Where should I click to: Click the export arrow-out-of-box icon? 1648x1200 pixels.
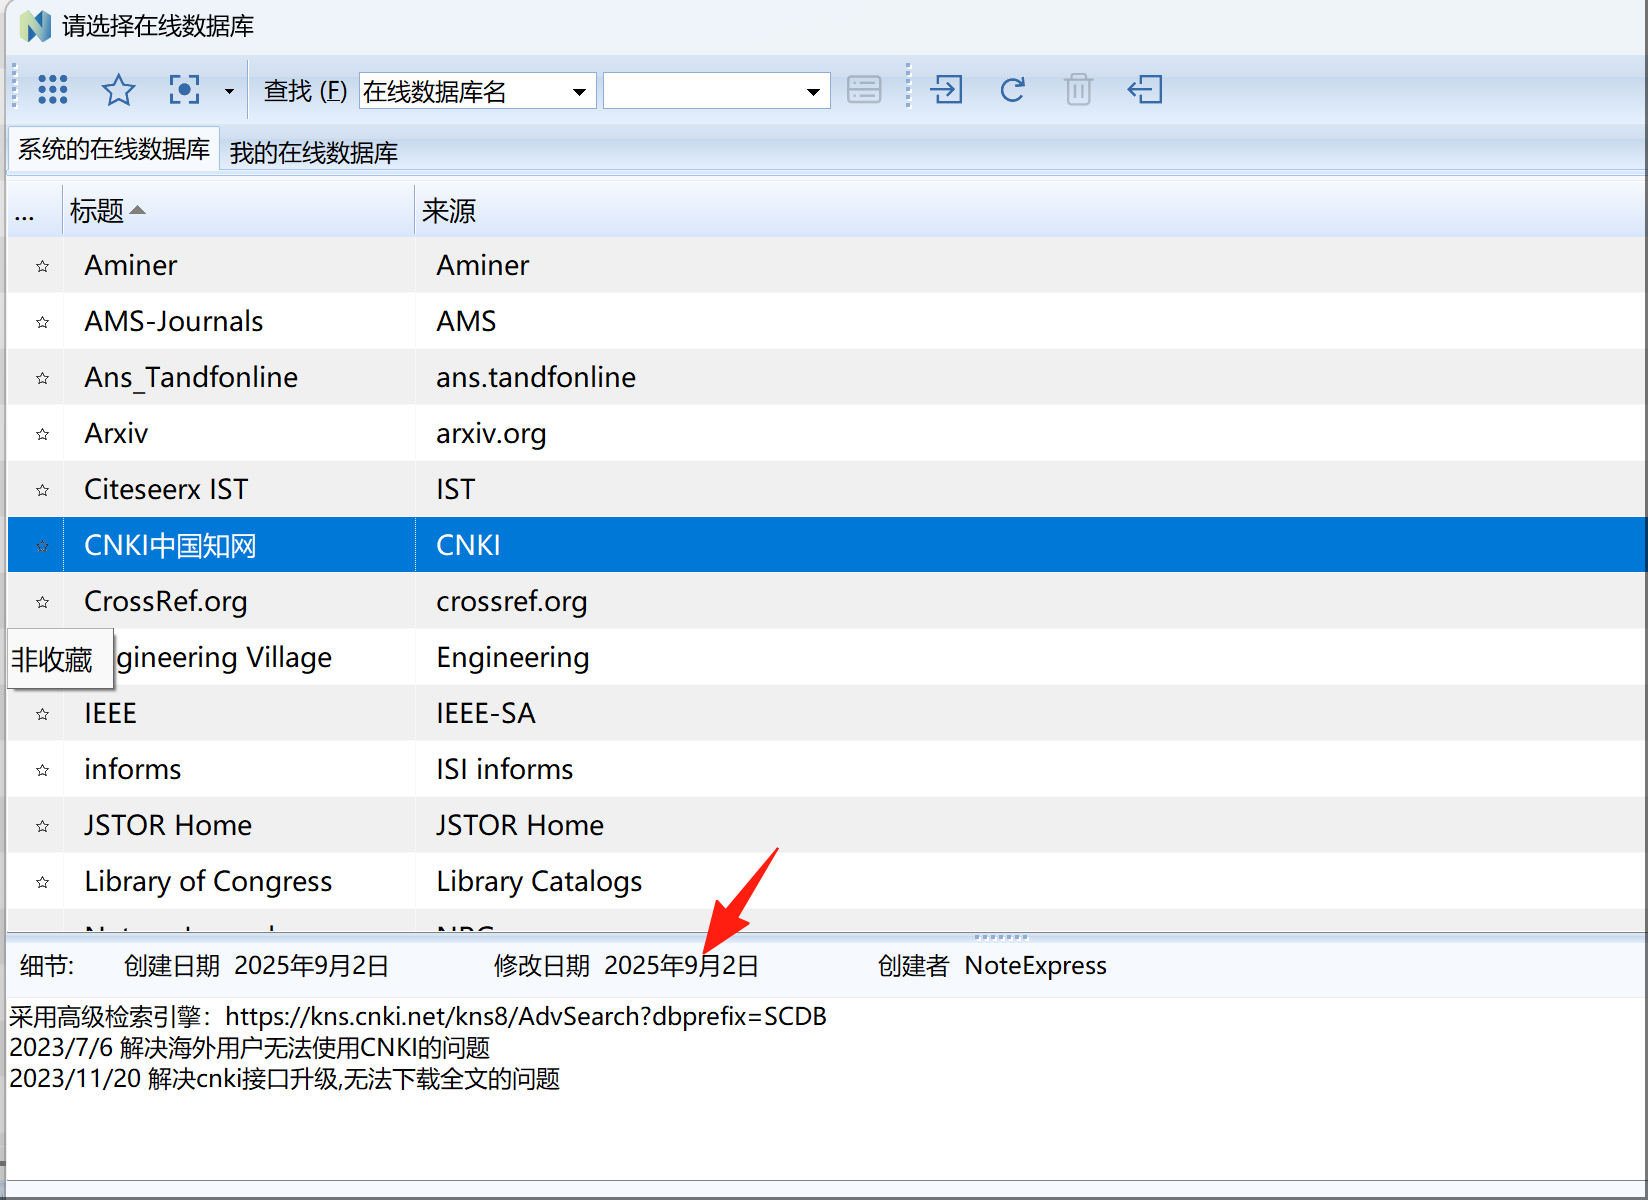pyautogui.click(x=1145, y=89)
